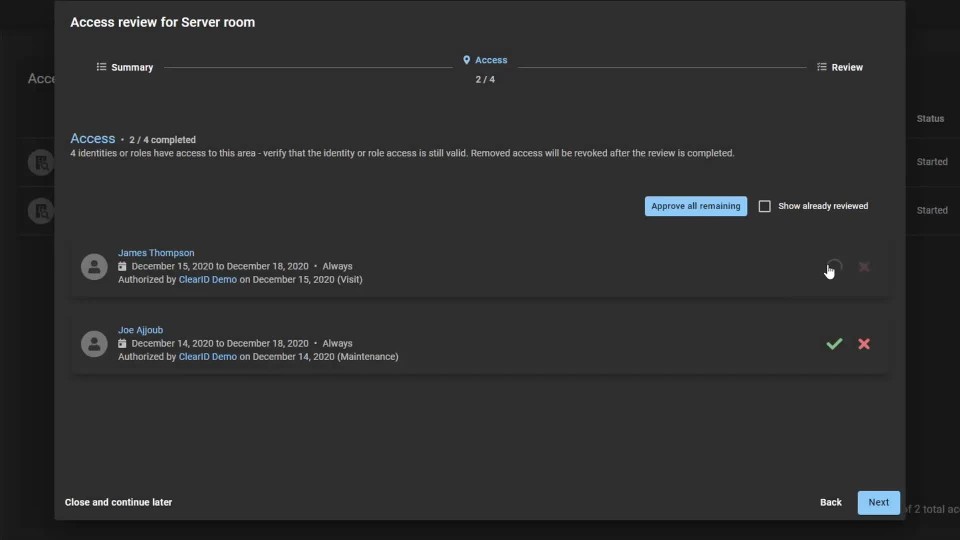Open the James Thompson identity link
The image size is (960, 540).
(156, 253)
